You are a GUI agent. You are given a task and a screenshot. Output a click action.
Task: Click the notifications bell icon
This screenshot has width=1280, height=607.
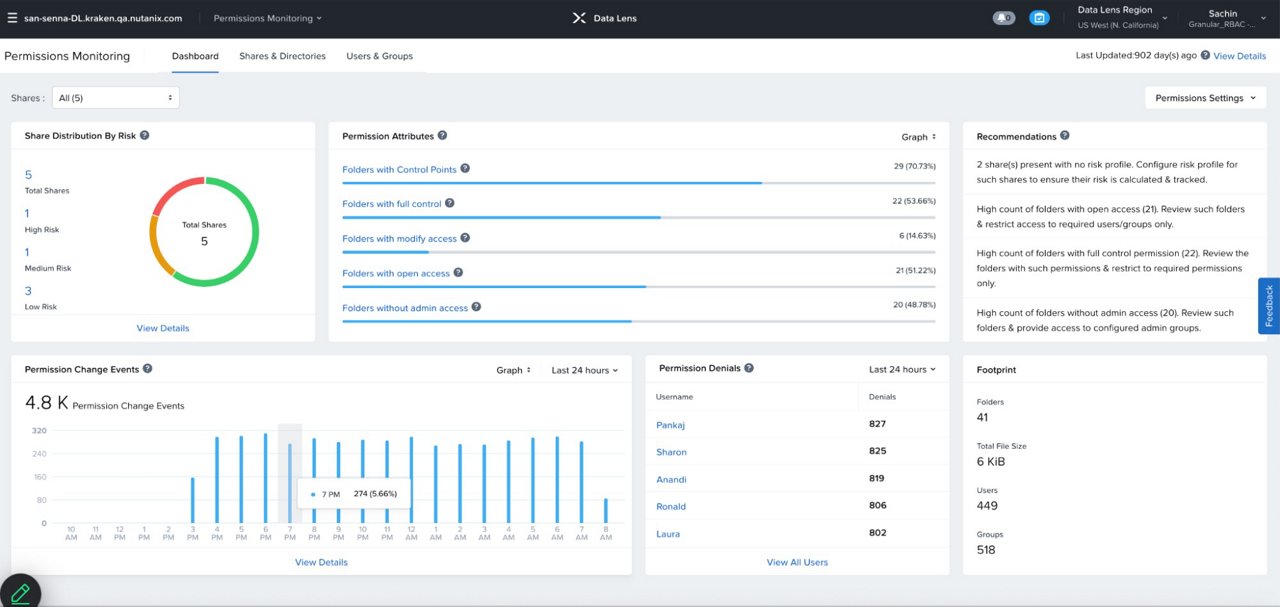(1002, 18)
